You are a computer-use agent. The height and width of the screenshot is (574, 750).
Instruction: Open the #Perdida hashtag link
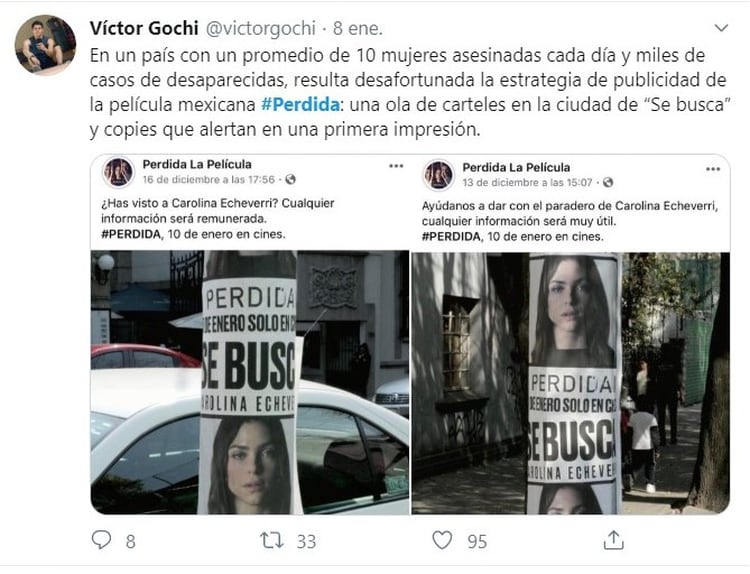click(x=300, y=104)
